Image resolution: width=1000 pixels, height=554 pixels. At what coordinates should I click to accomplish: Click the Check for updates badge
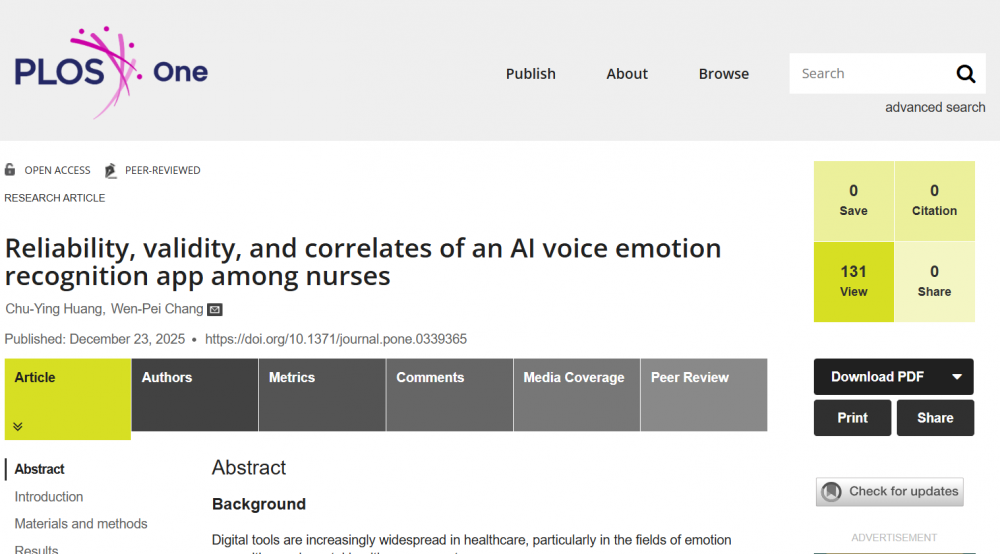tap(890, 491)
